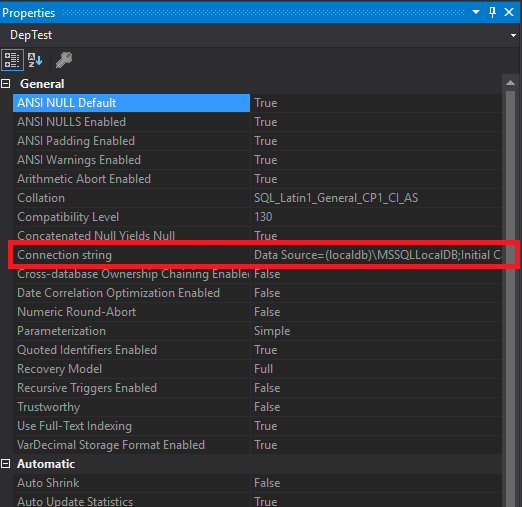
Task: Open Properties window position dropdown arrow
Action: pyautogui.click(x=476, y=12)
